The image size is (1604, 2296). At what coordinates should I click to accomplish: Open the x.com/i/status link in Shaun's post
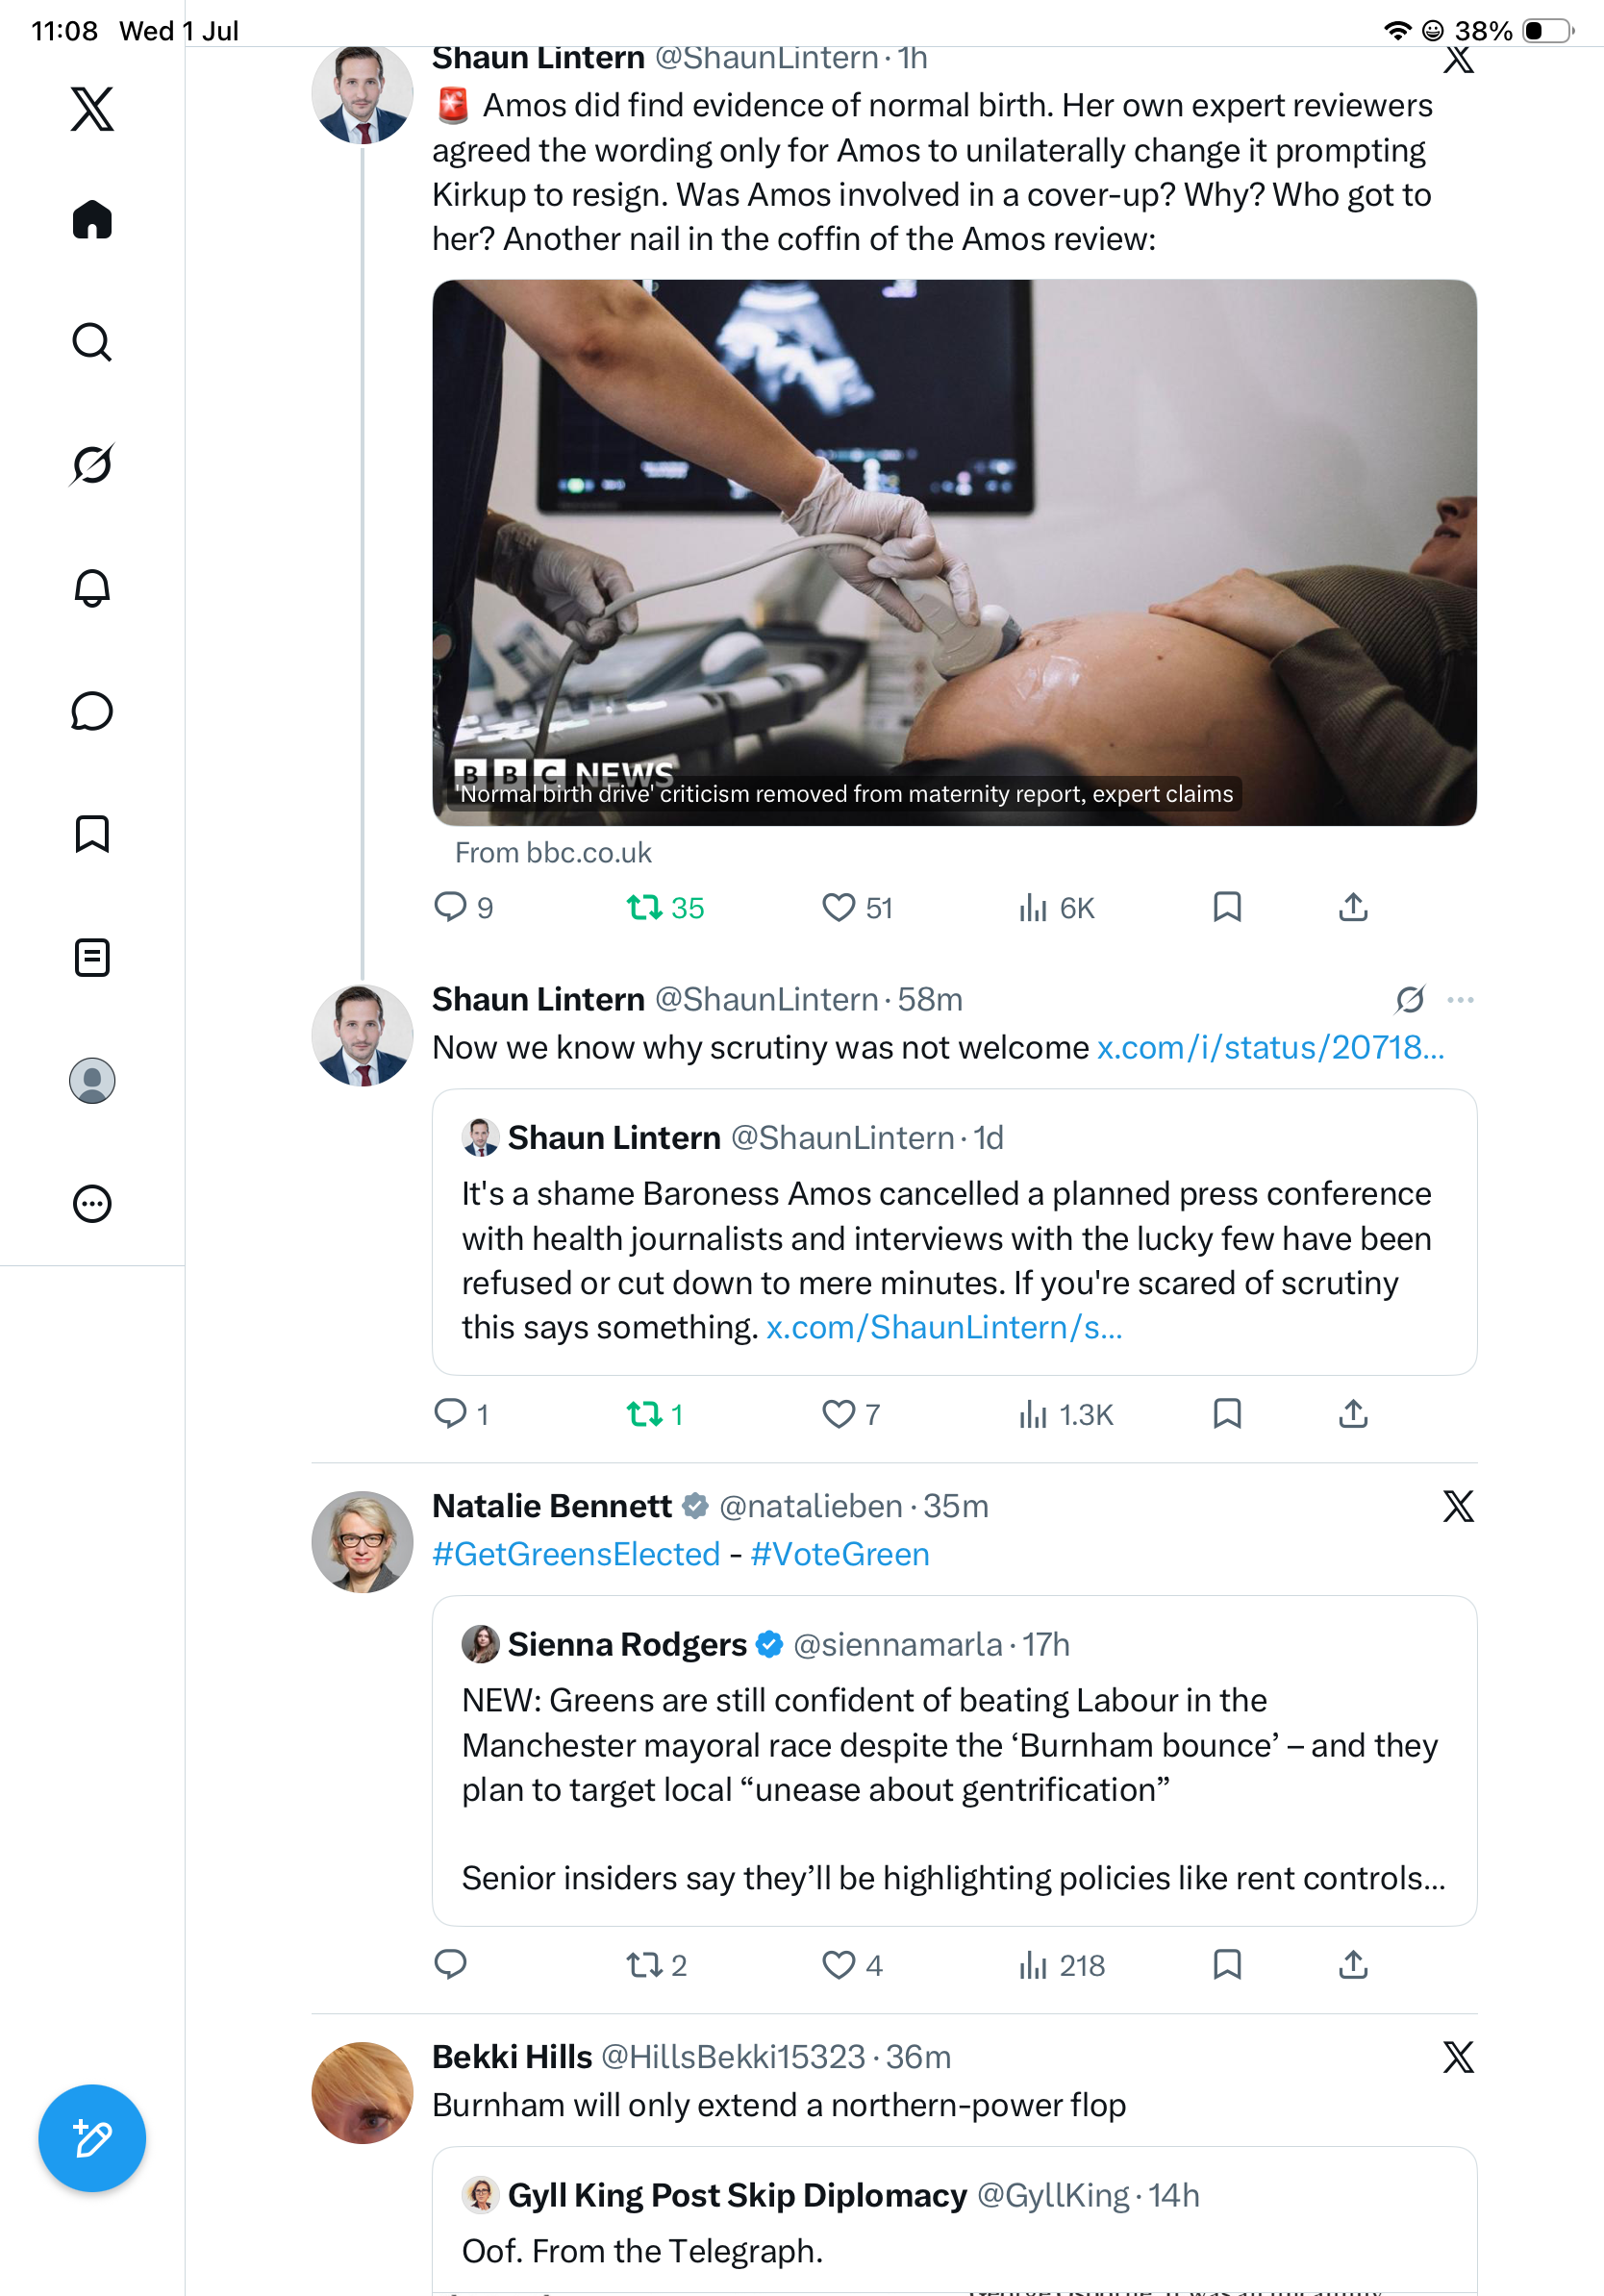tap(1271, 1047)
